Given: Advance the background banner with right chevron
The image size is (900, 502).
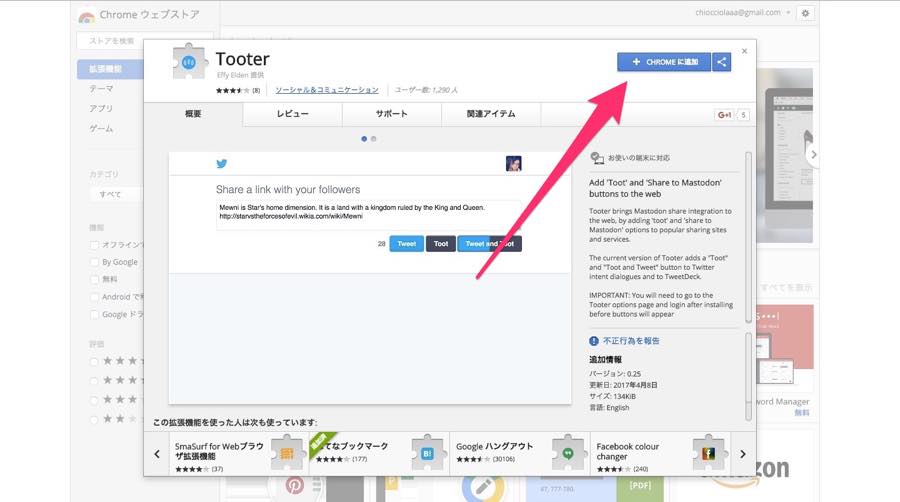Looking at the screenshot, I should (x=813, y=155).
